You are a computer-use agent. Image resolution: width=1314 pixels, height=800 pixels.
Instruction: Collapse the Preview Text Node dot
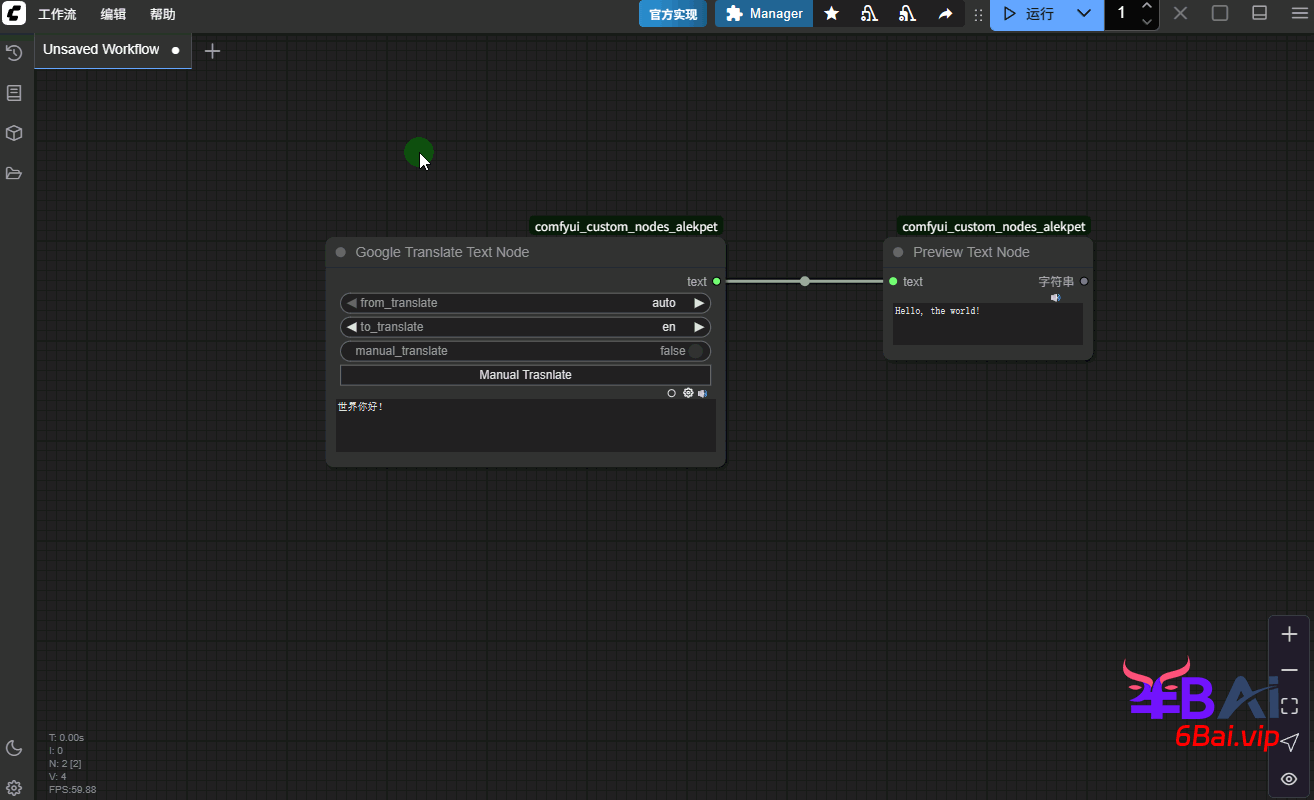(898, 253)
